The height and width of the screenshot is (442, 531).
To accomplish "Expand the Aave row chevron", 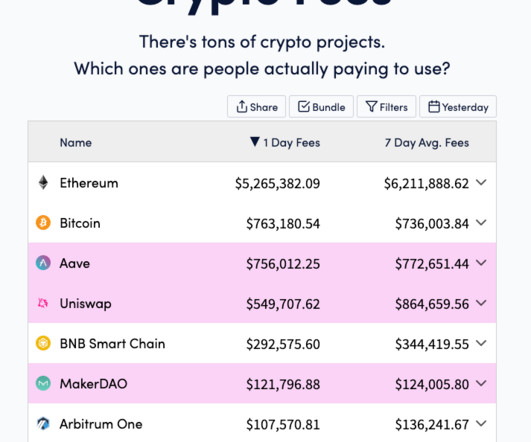I will pyautogui.click(x=481, y=263).
